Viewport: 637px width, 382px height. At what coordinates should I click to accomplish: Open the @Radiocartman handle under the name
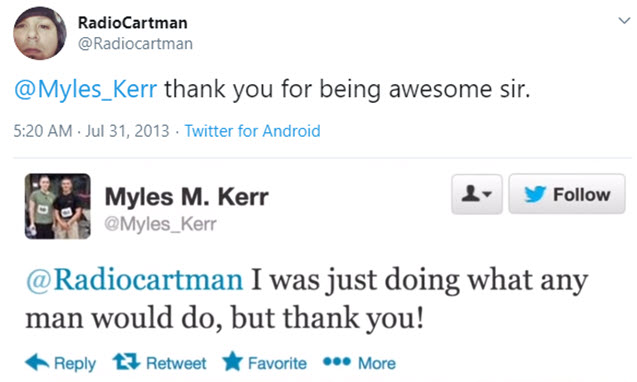coord(135,43)
